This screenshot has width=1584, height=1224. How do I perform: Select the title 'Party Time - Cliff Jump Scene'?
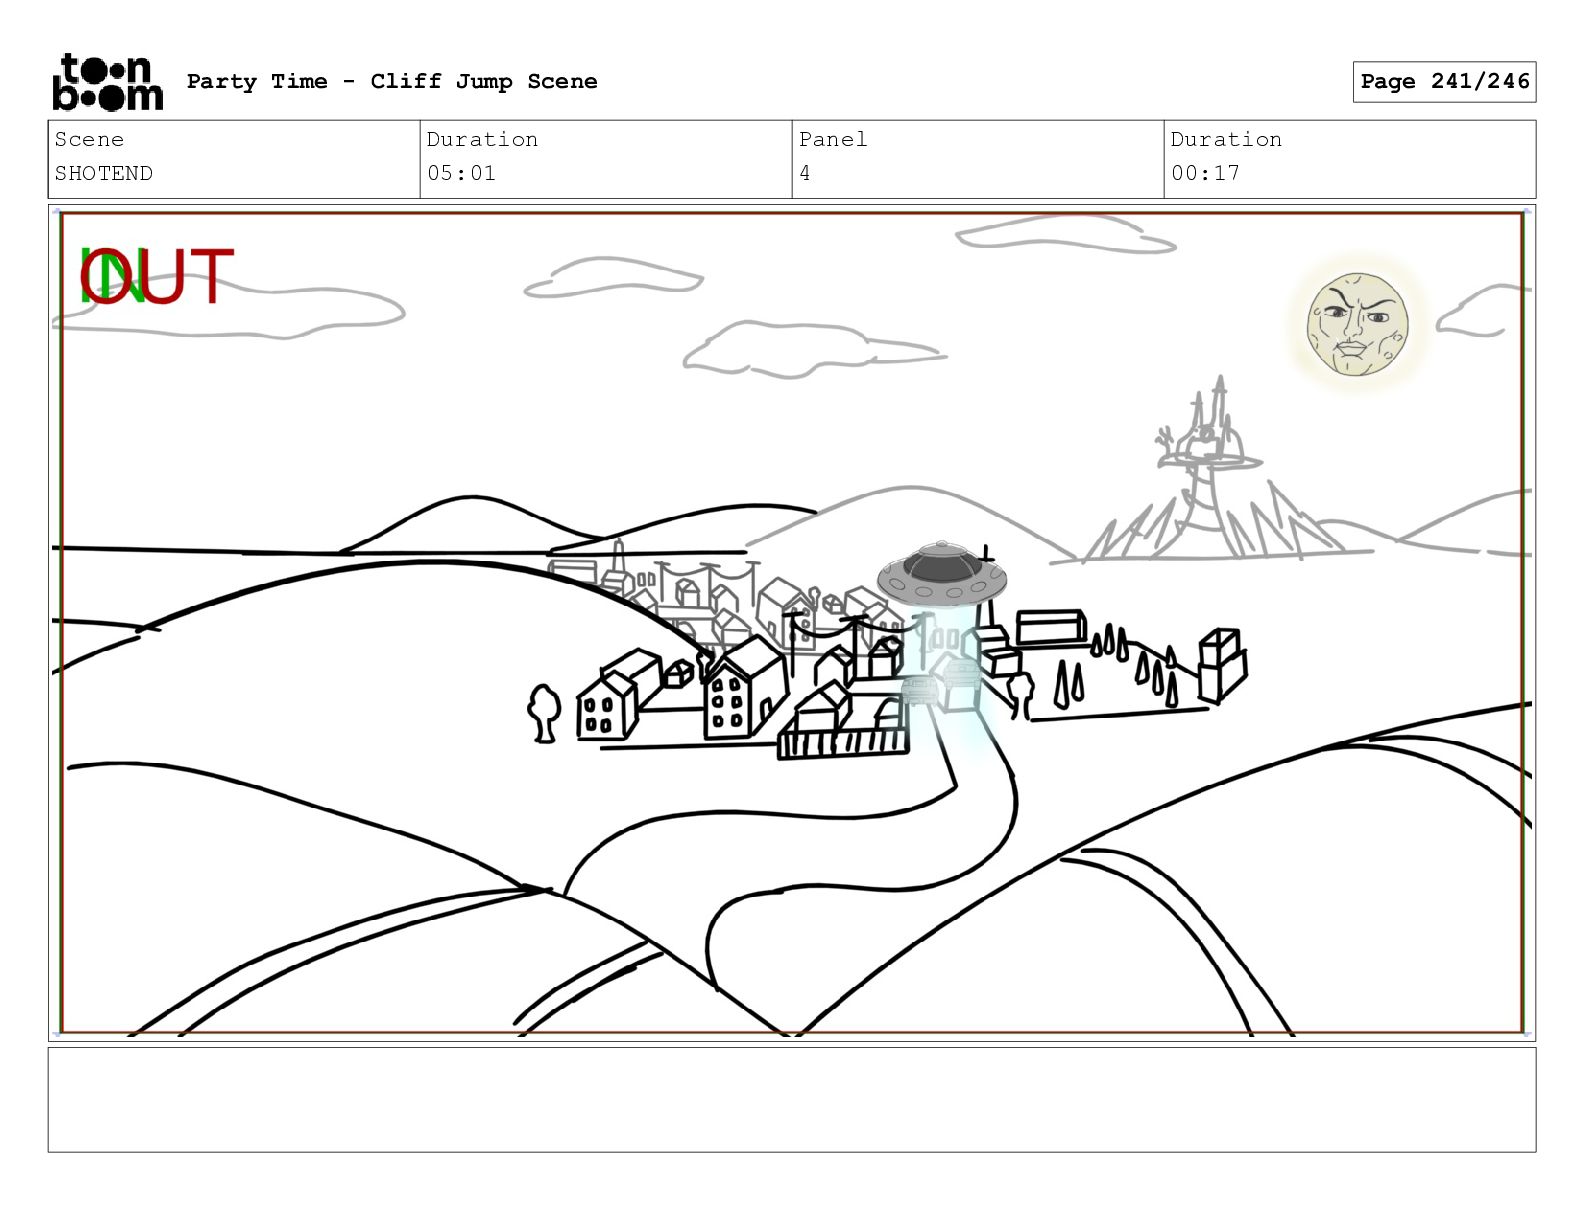392,82
